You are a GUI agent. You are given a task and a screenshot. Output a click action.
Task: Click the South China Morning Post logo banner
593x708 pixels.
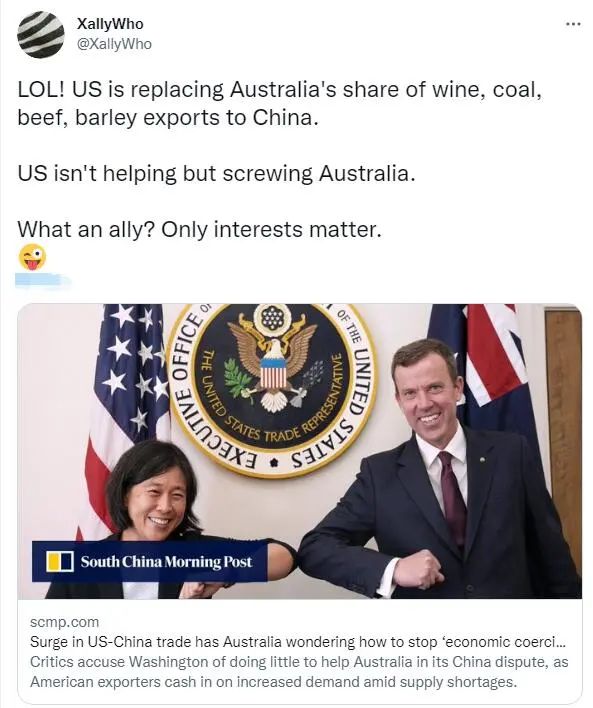point(150,561)
